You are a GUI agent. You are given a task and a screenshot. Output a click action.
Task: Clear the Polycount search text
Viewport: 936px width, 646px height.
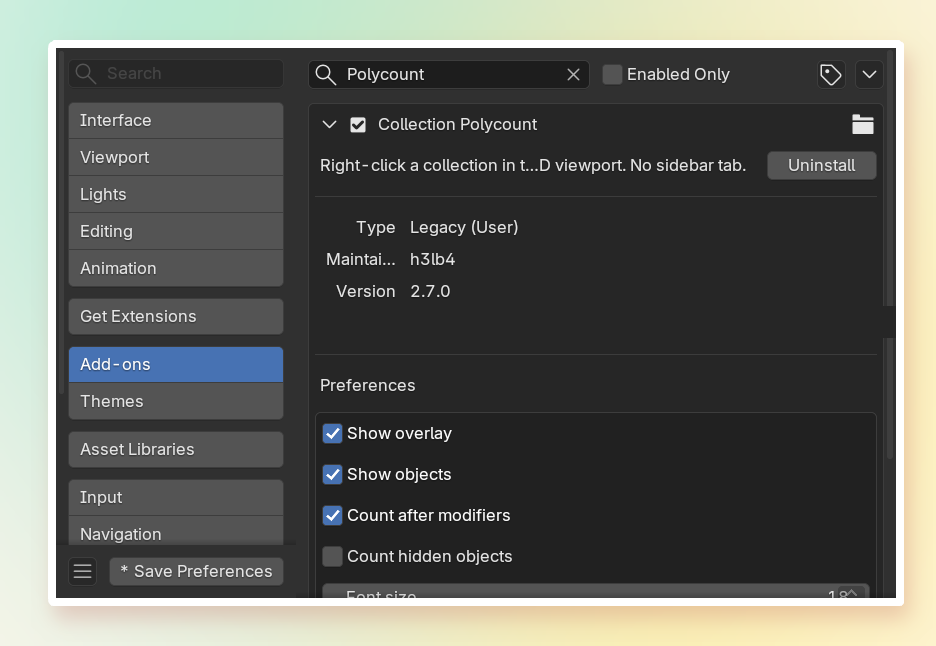(573, 75)
